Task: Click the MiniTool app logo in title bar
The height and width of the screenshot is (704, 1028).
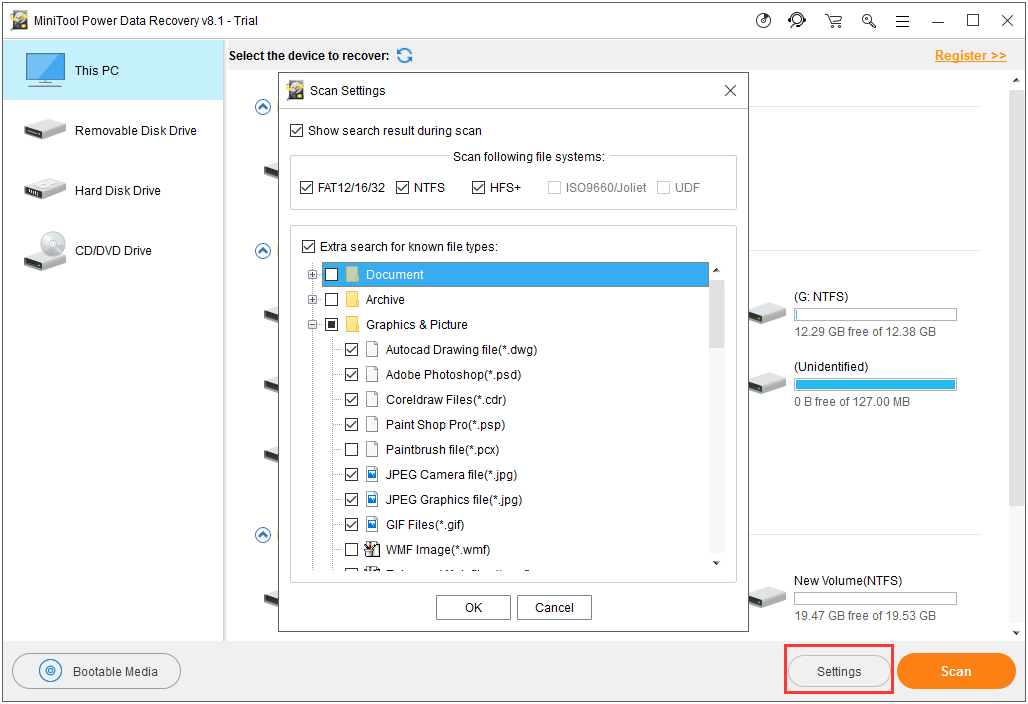Action: [19, 20]
